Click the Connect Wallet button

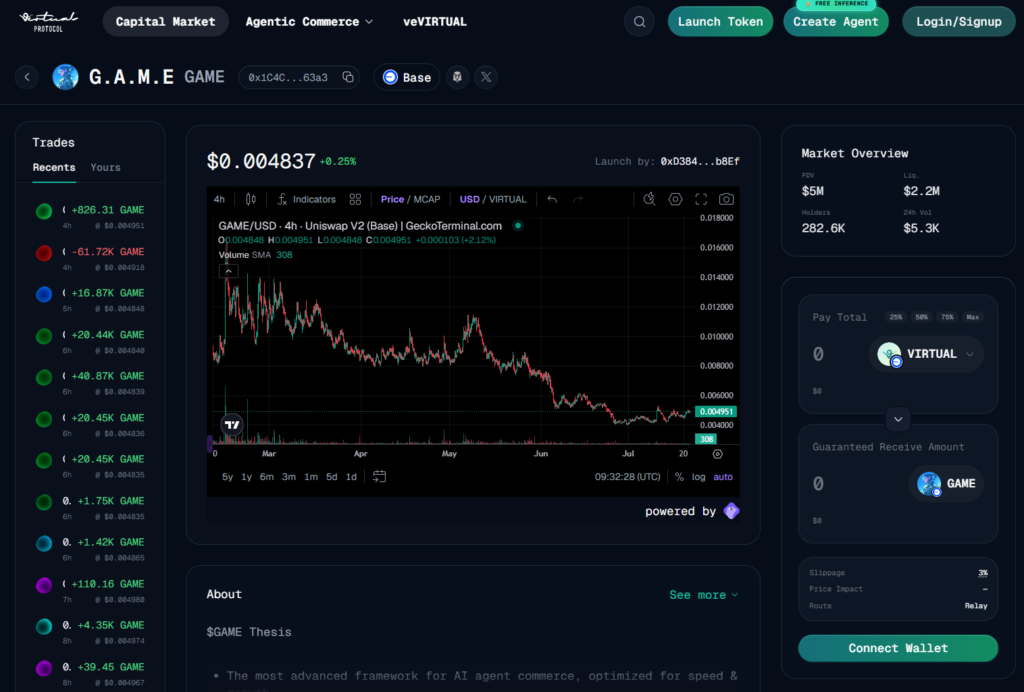898,648
